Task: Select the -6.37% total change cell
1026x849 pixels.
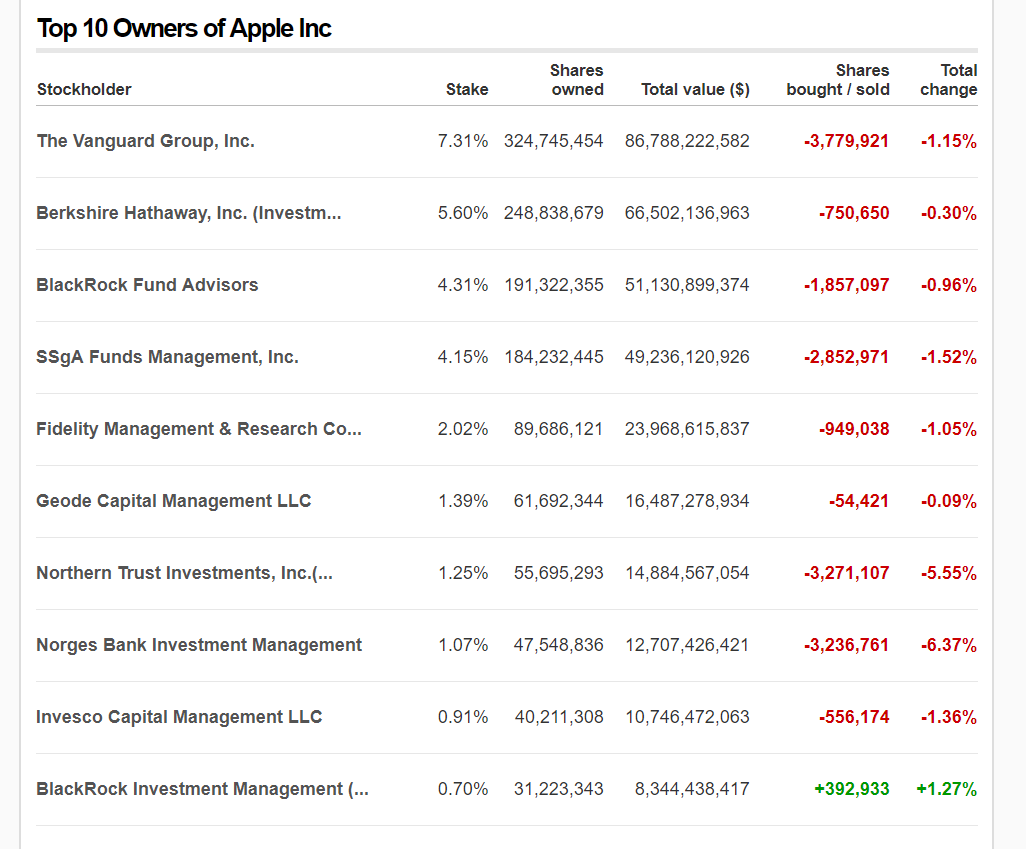Action: (x=949, y=645)
